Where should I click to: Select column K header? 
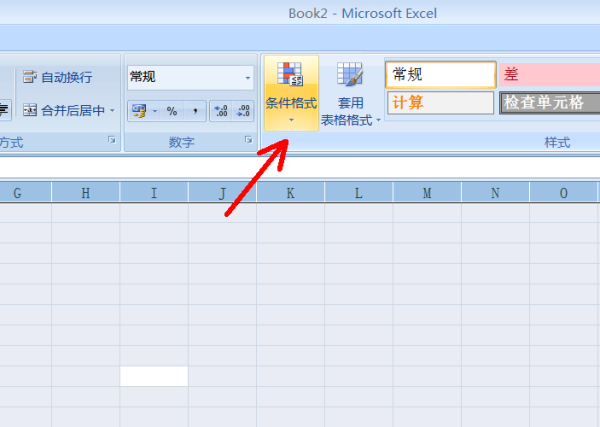[x=290, y=193]
